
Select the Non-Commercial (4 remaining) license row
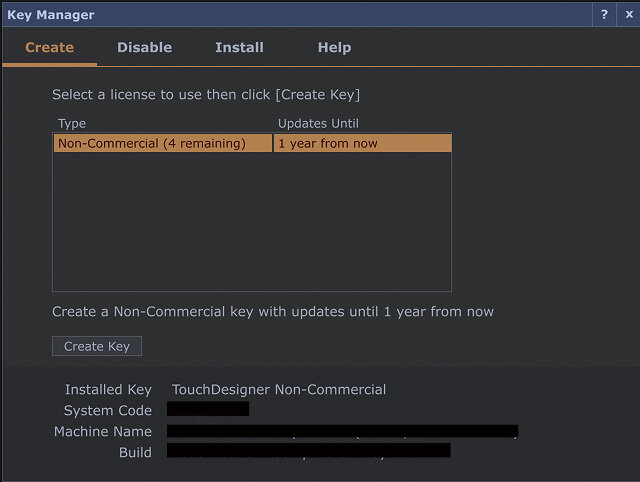pos(152,143)
